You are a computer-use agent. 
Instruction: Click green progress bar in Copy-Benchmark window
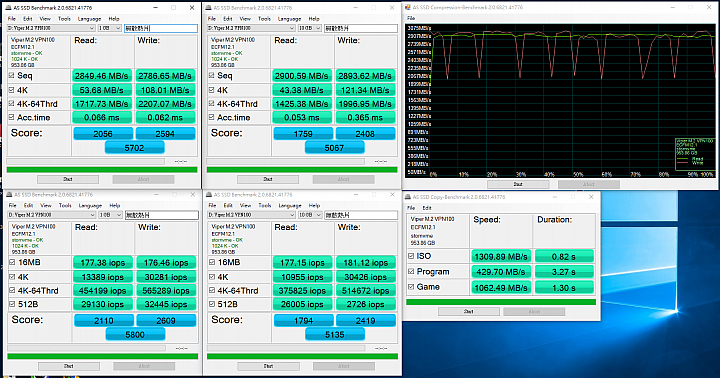tap(501, 302)
